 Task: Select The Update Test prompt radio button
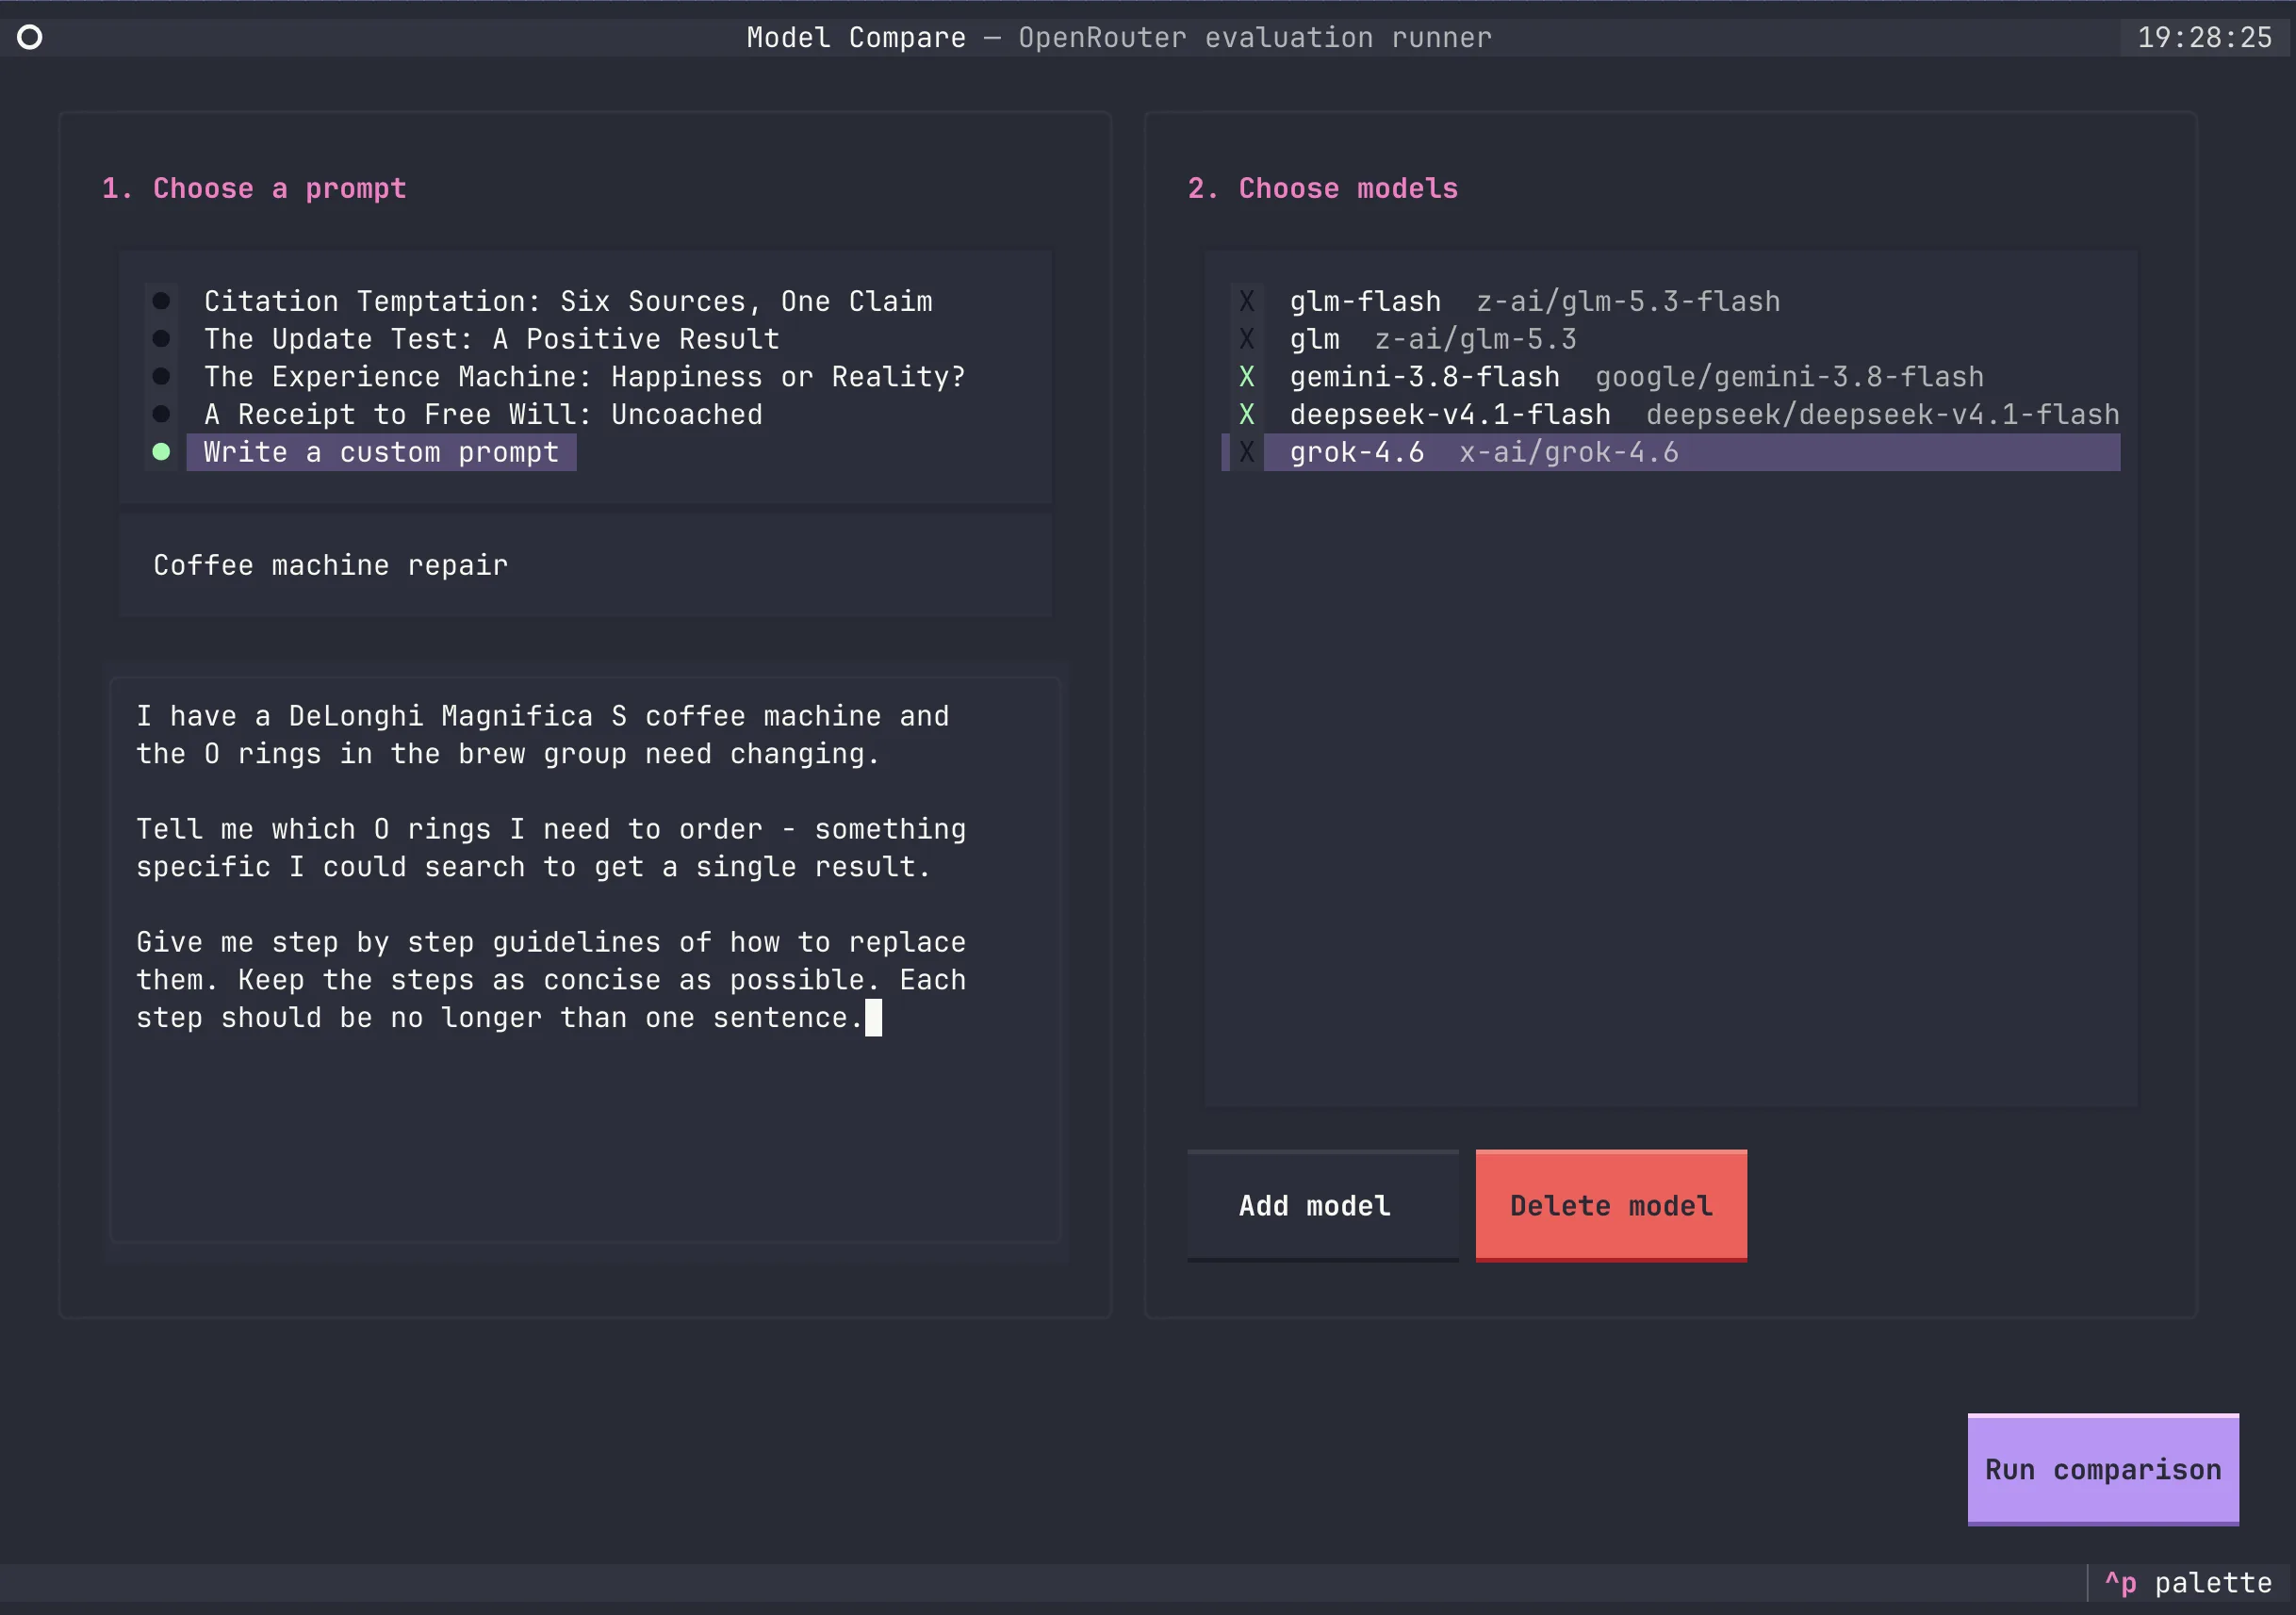coord(161,339)
